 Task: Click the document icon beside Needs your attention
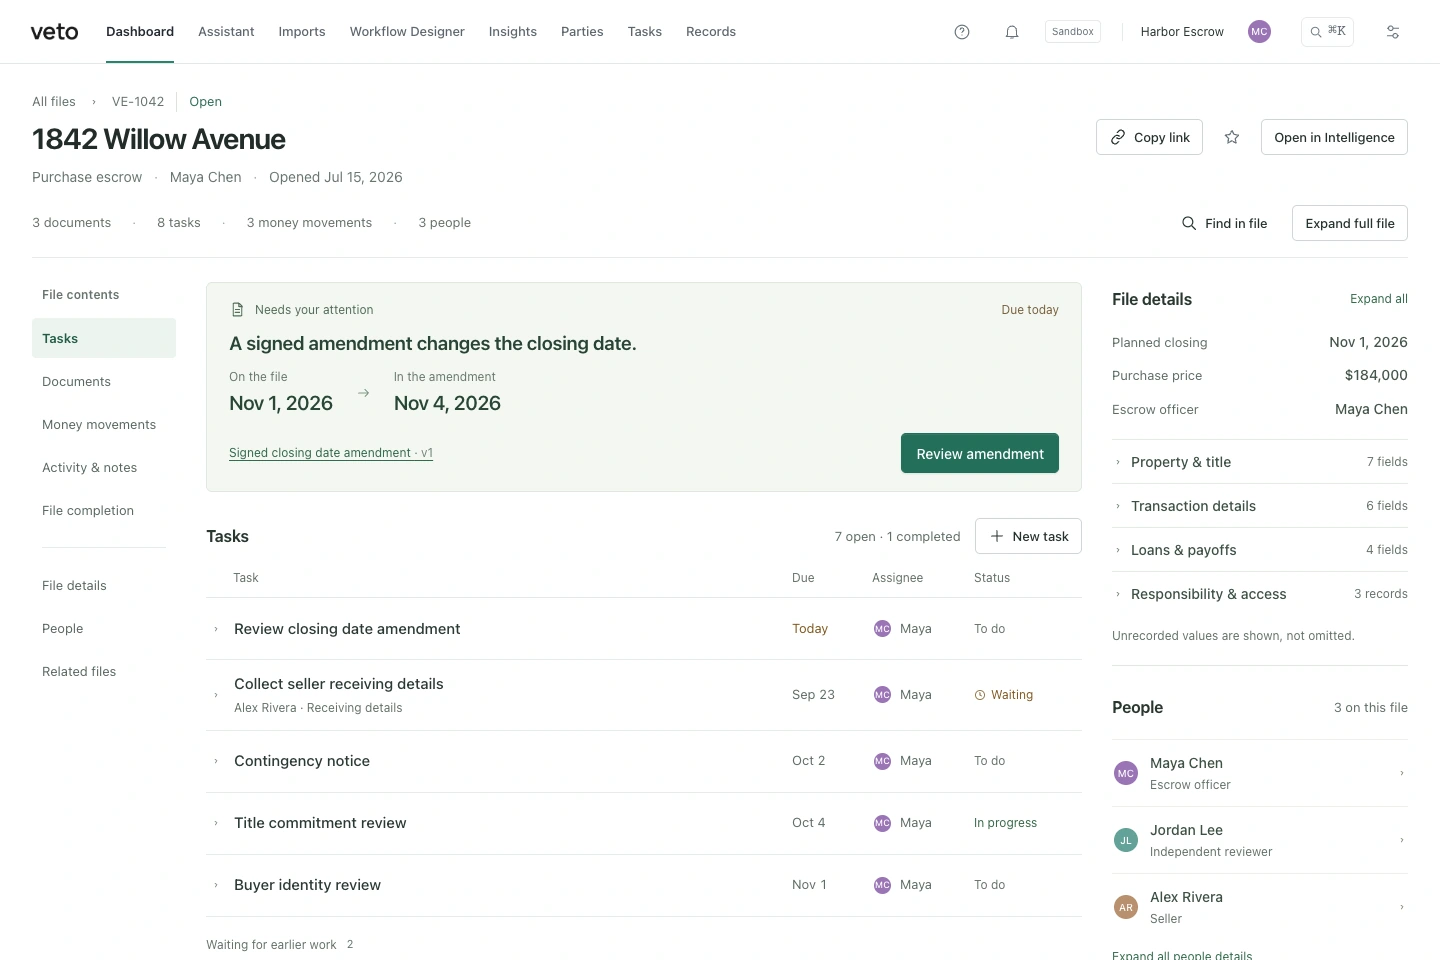tap(238, 310)
